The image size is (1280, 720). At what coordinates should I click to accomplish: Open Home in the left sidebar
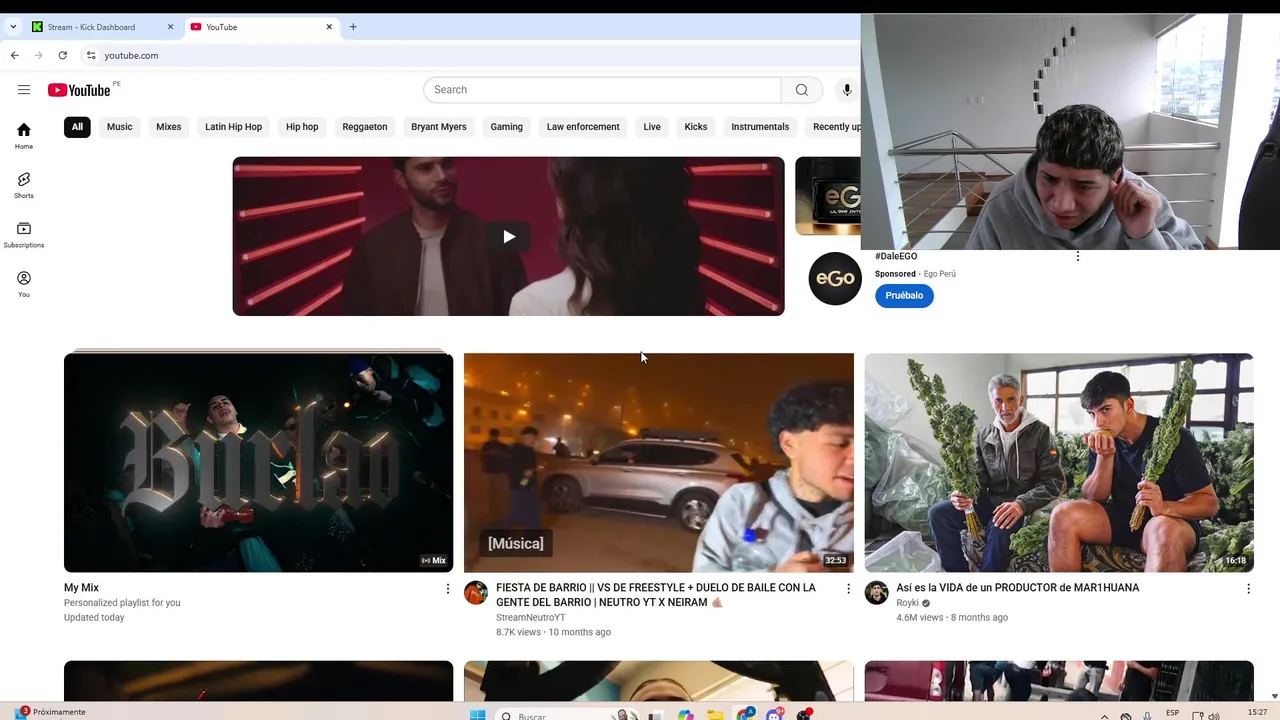24,136
